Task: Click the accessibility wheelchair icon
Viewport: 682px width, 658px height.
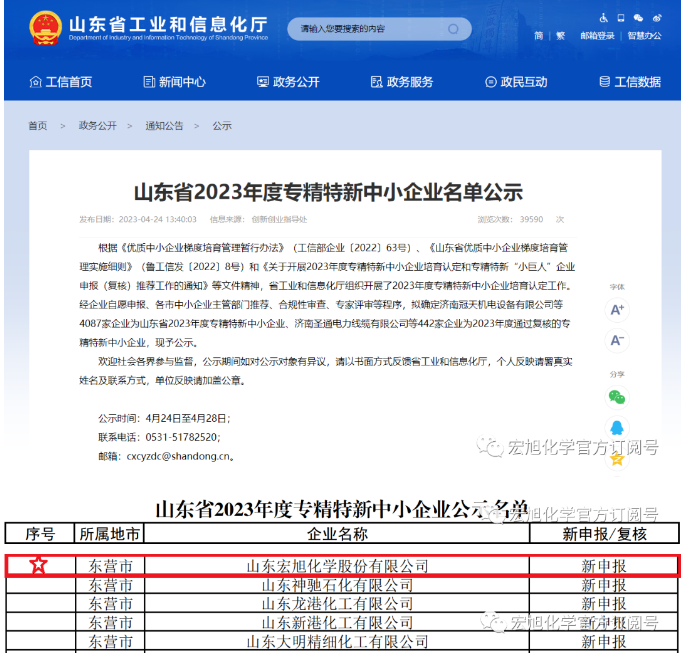Action: tap(603, 18)
